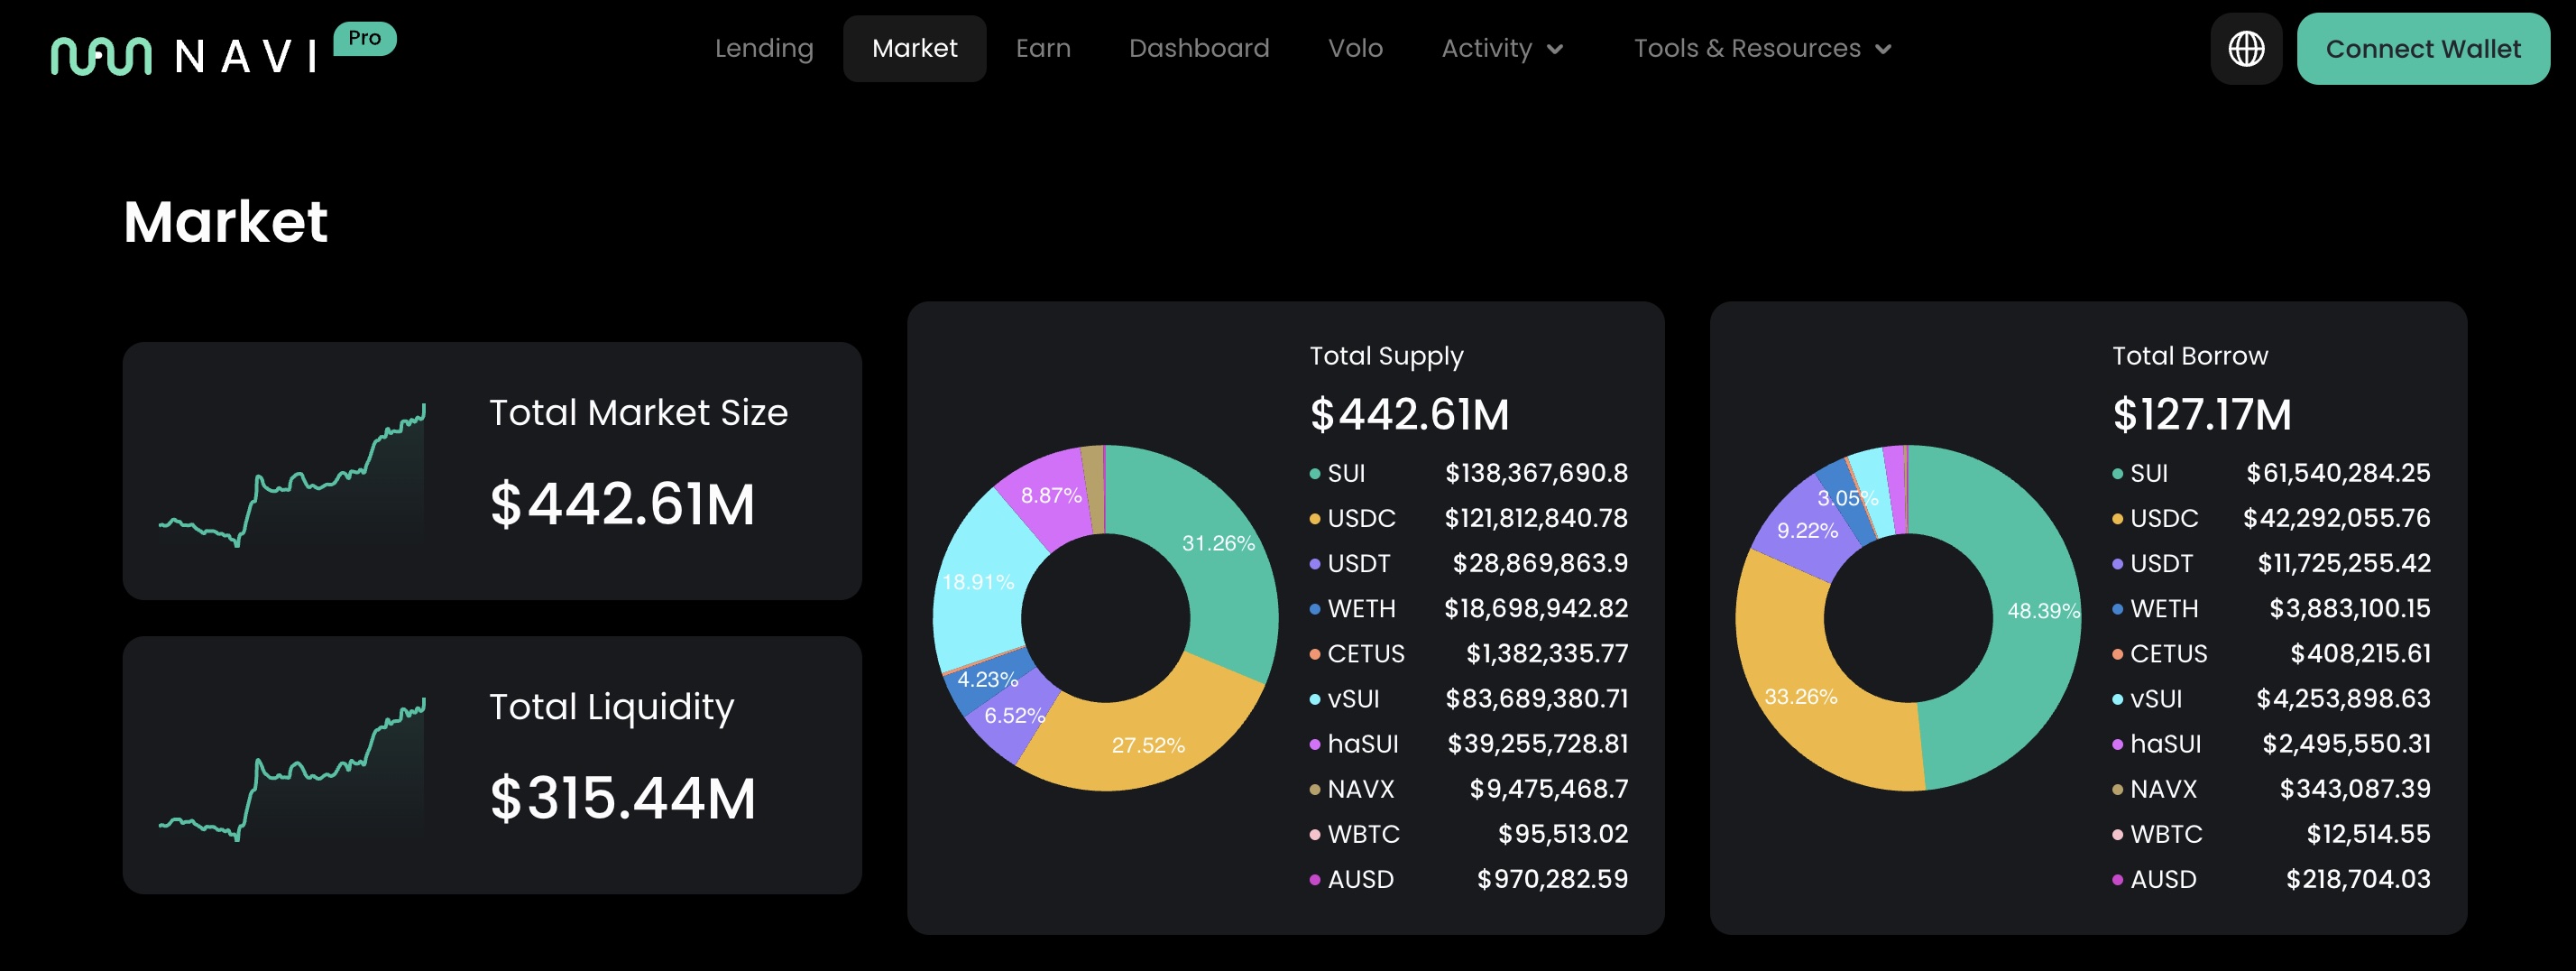2576x971 pixels.
Task: Click the $127.17M Total Borrow value
Action: point(2201,414)
